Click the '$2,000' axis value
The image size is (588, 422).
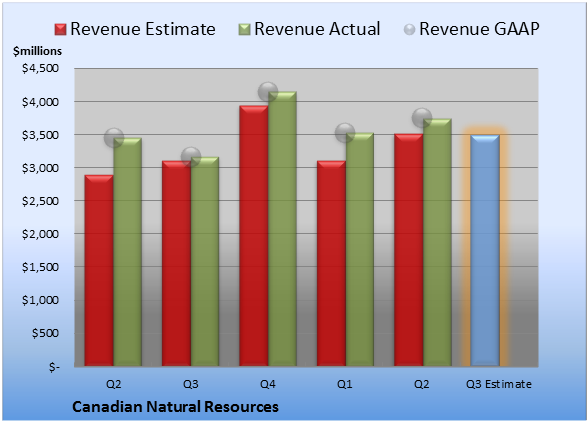tap(40, 234)
